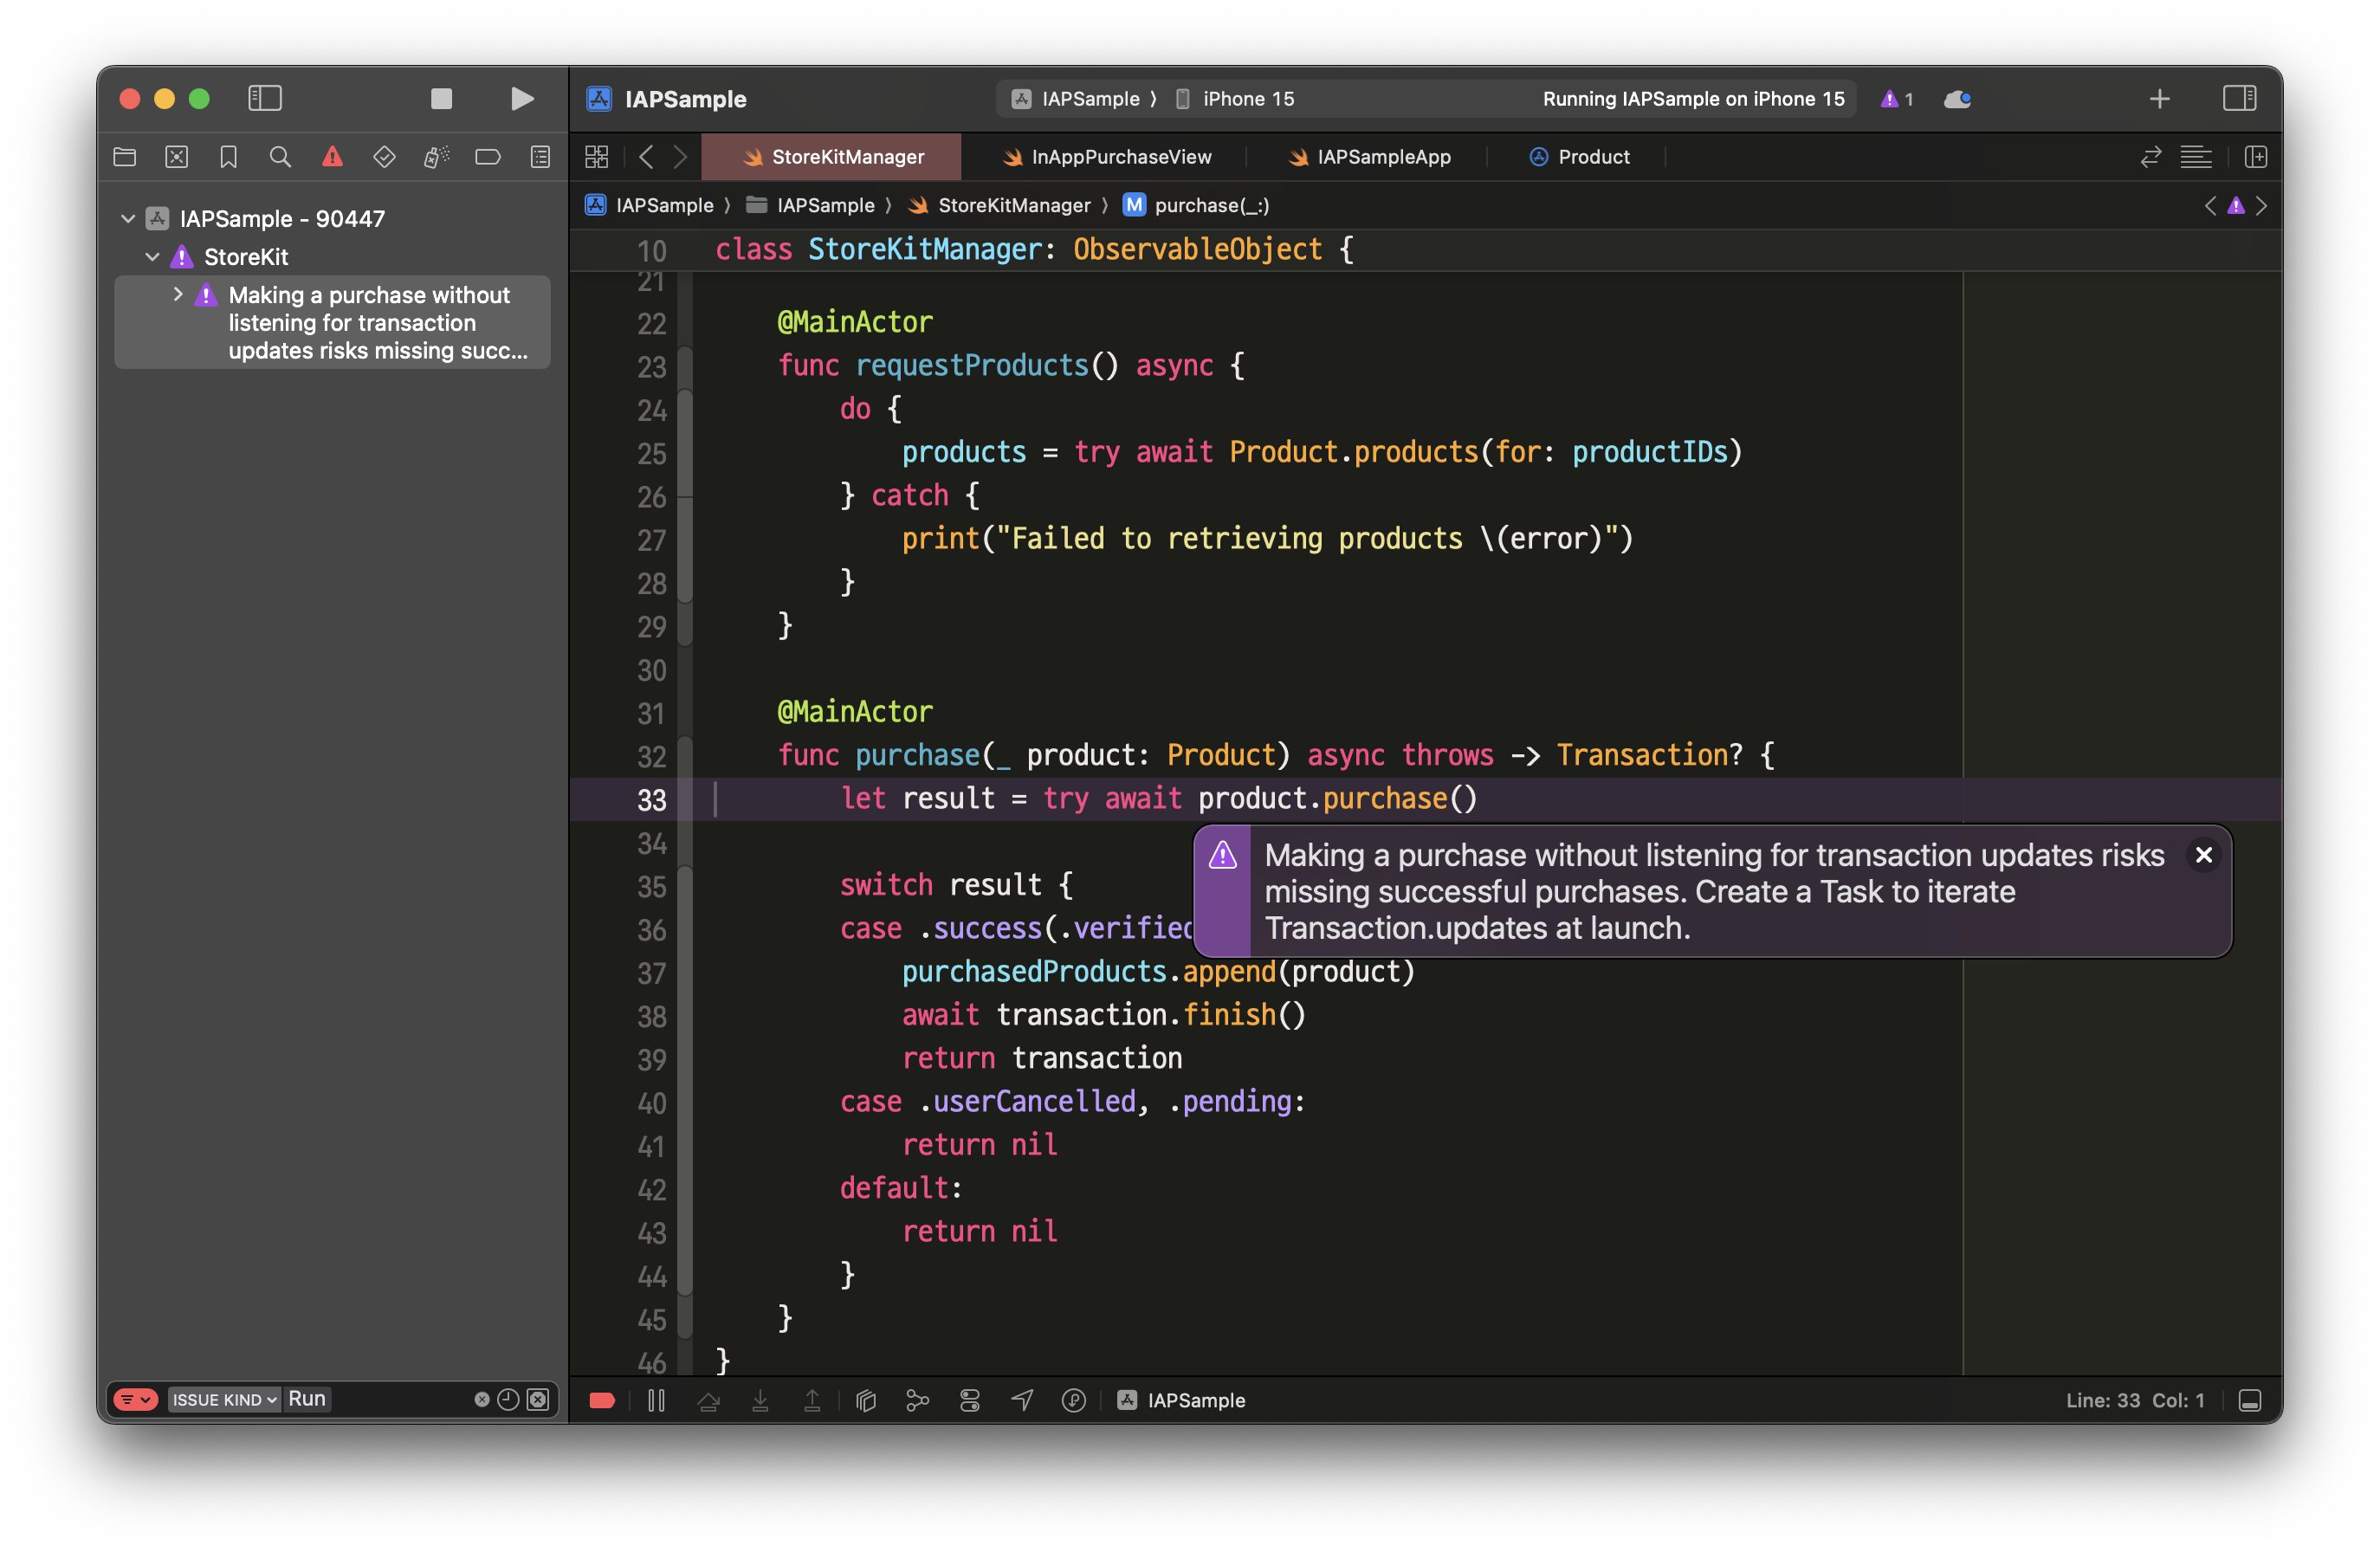Click the iPhone 15 destination selector
The width and height of the screenshot is (2380, 1552).
pyautogui.click(x=1247, y=98)
